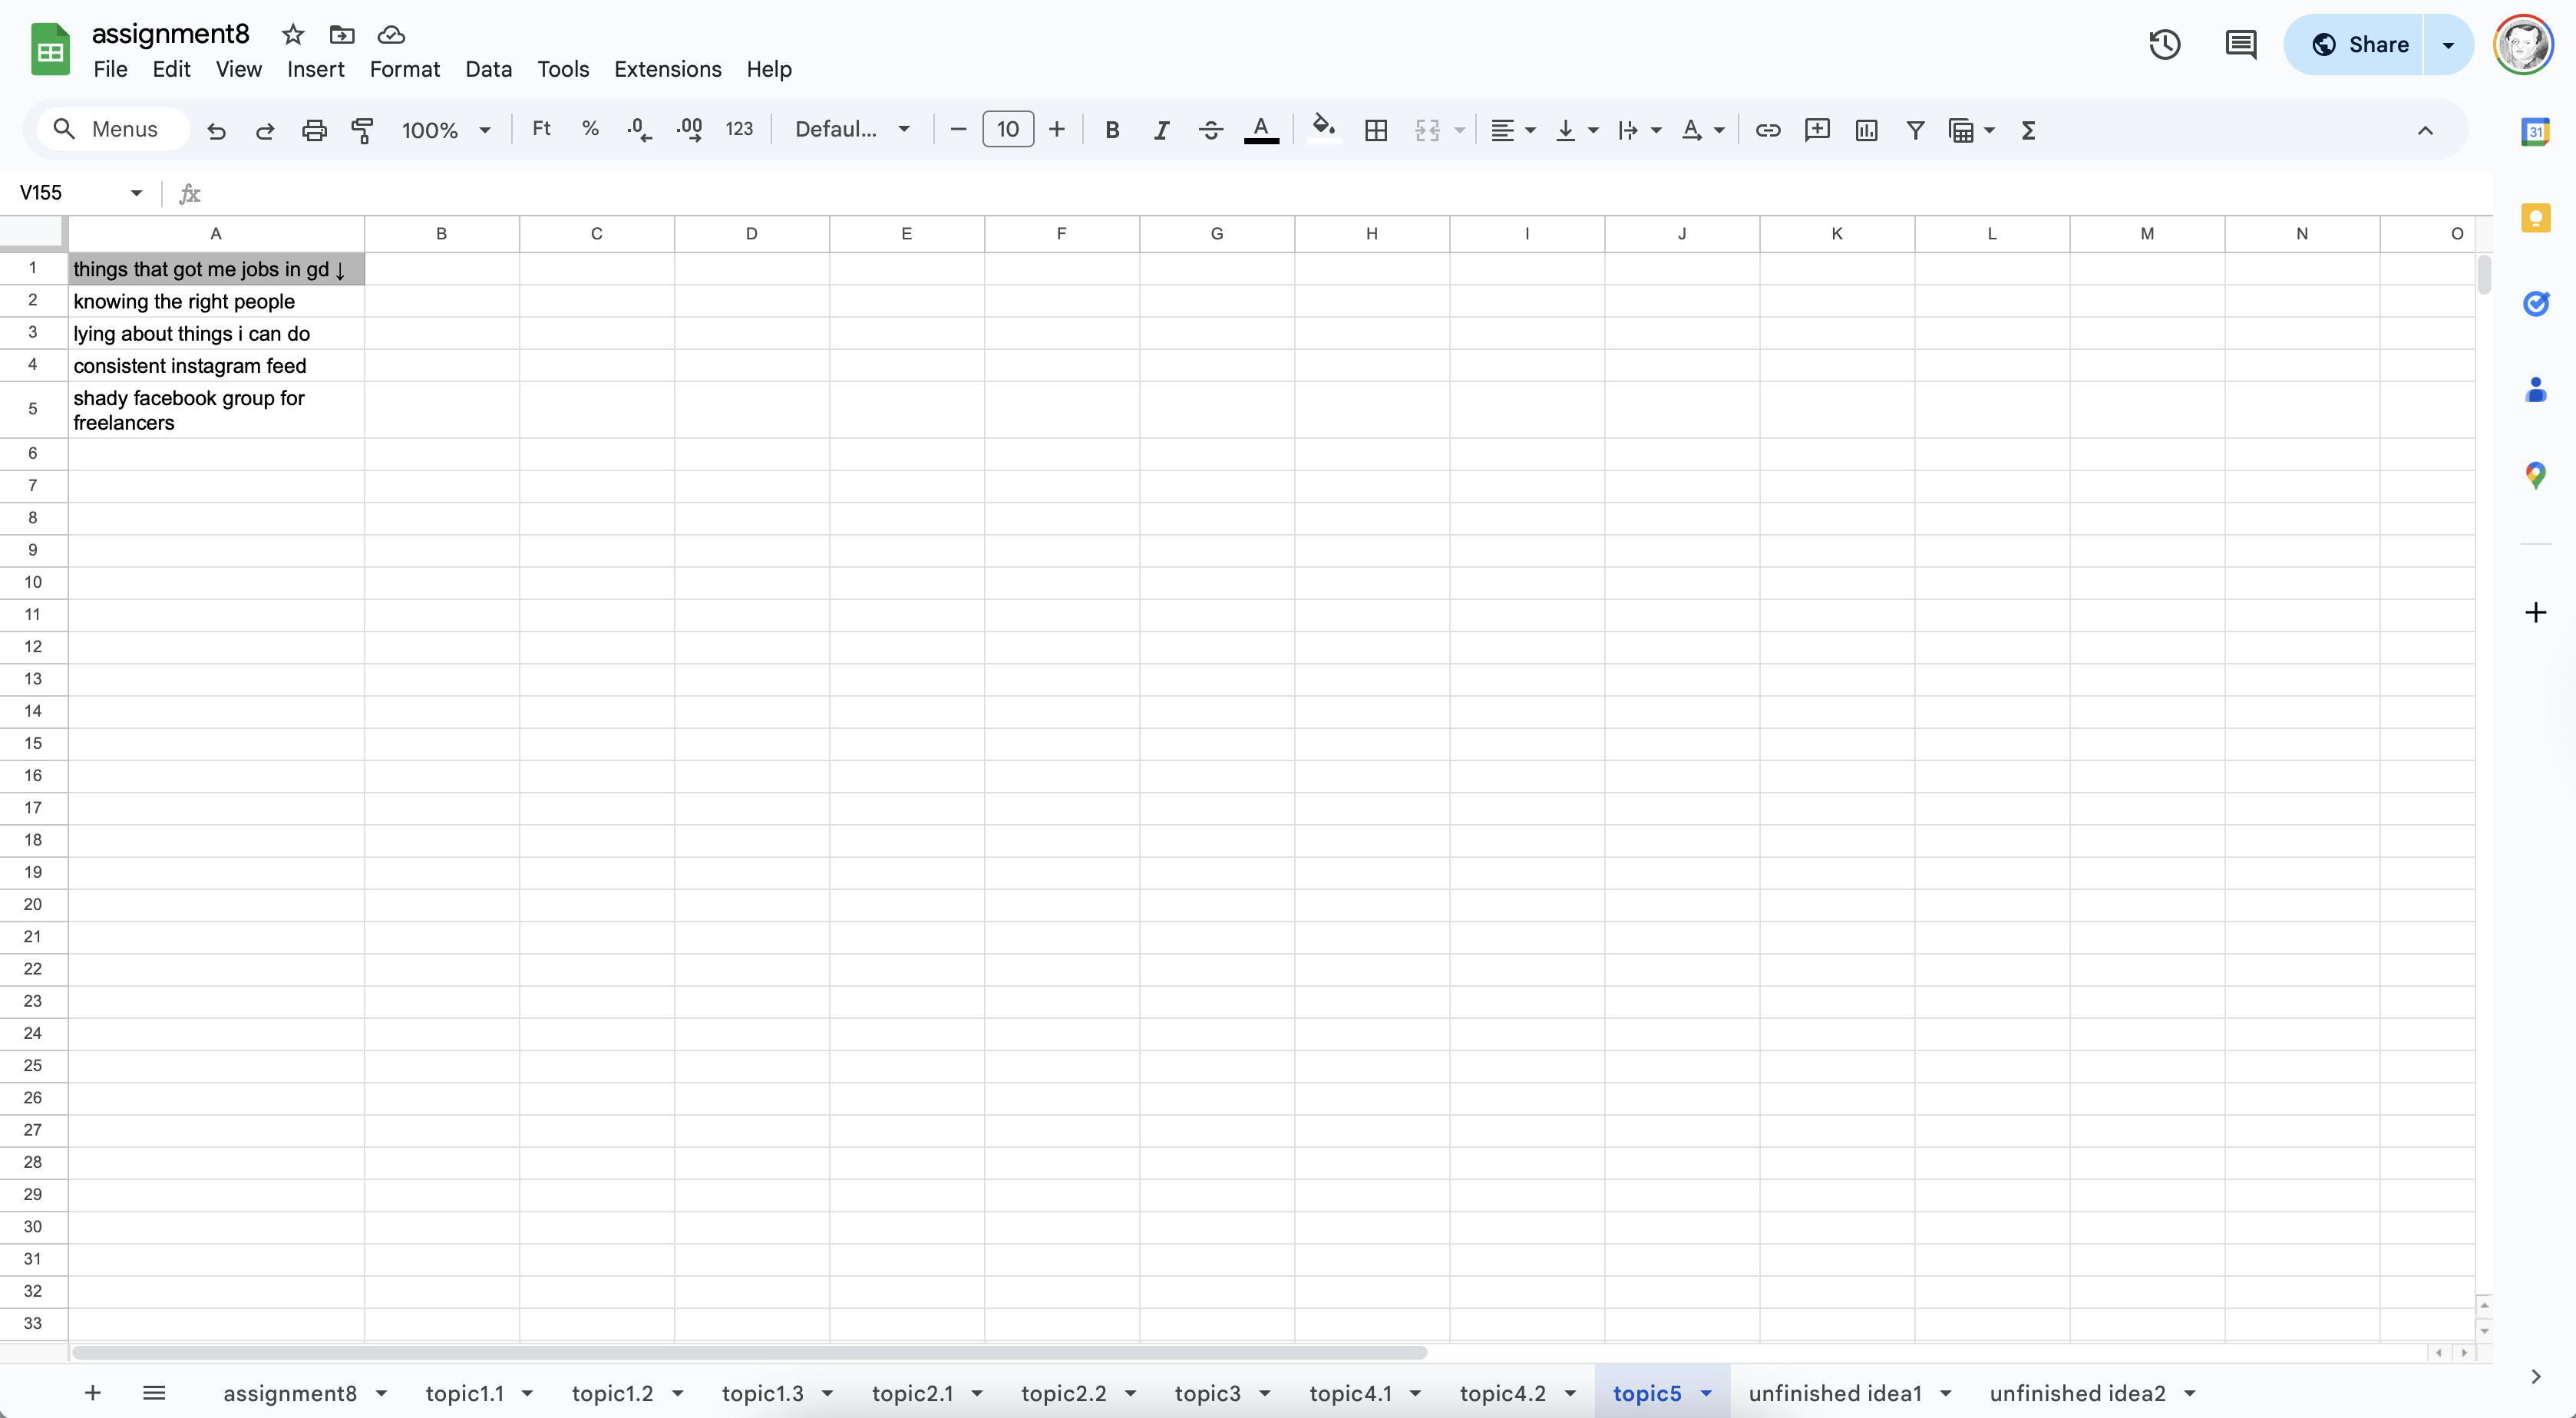Switch to the topic3 sheet tab
Screen dimensions: 2576x1418
(x=1207, y=1393)
